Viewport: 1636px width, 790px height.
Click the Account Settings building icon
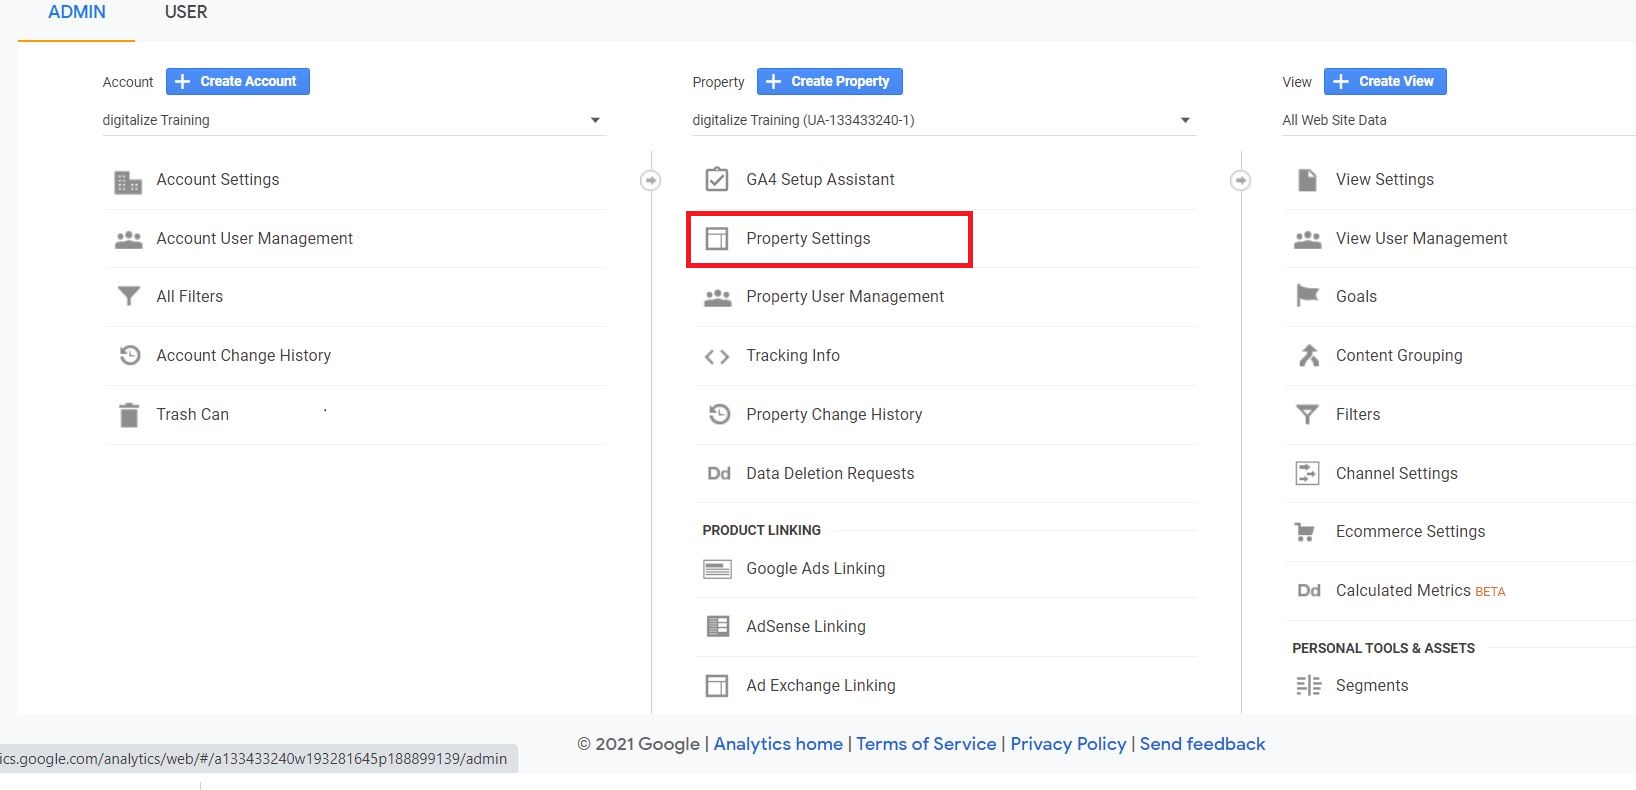pyautogui.click(x=128, y=182)
